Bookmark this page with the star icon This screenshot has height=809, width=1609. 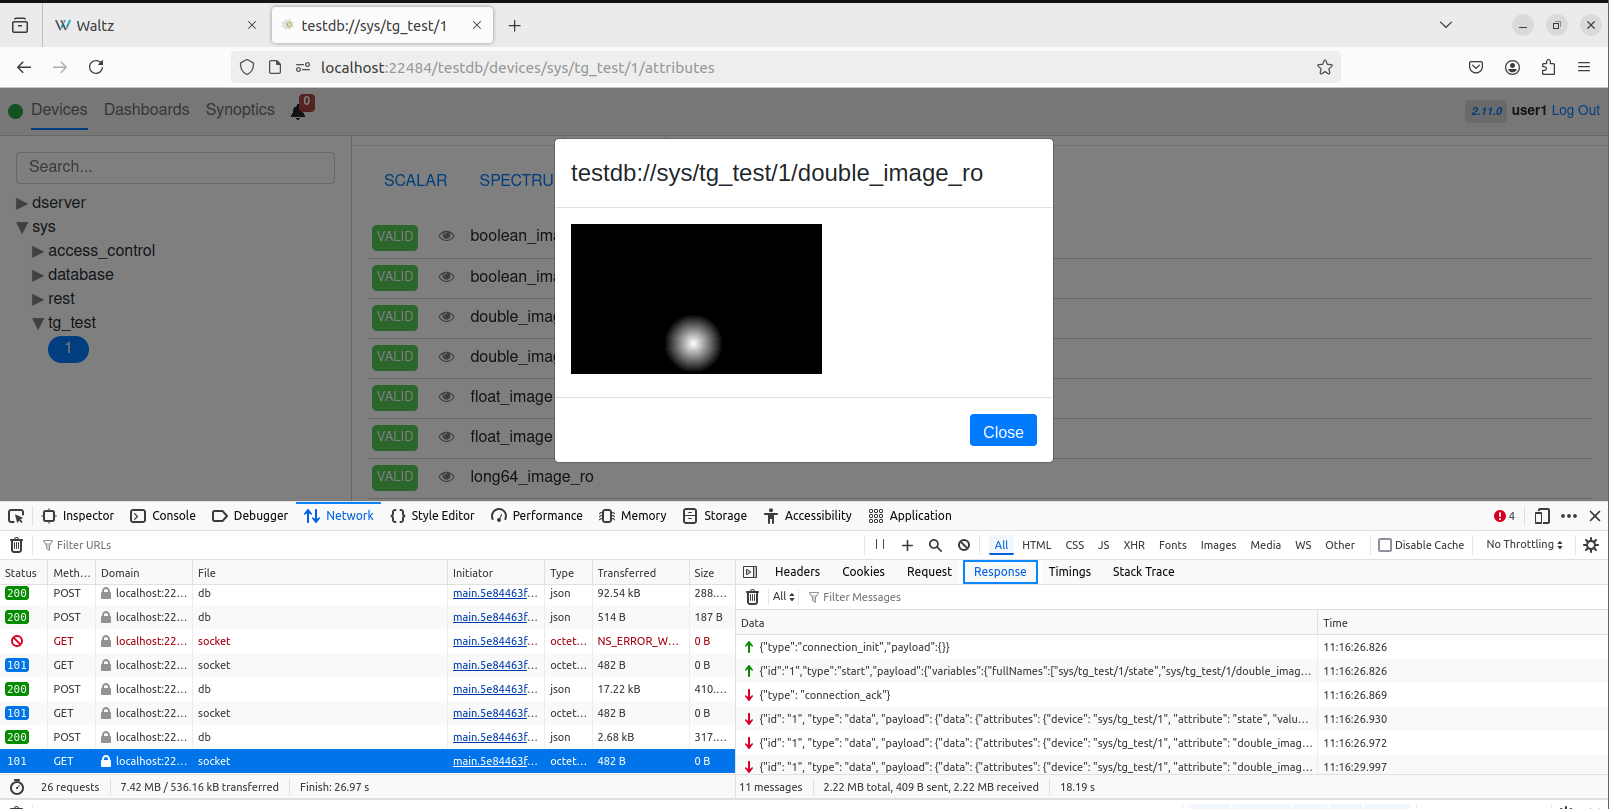tap(1325, 67)
